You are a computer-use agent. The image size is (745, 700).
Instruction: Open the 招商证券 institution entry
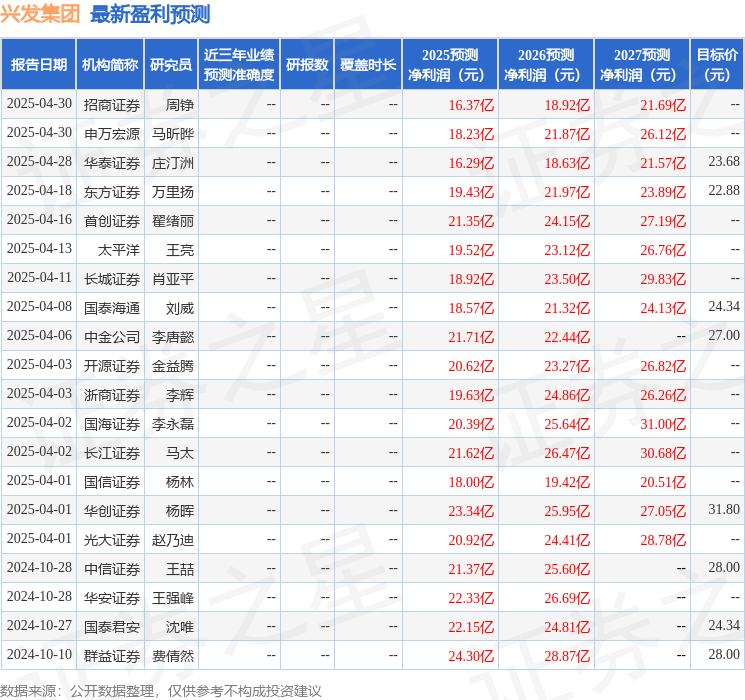point(112,104)
